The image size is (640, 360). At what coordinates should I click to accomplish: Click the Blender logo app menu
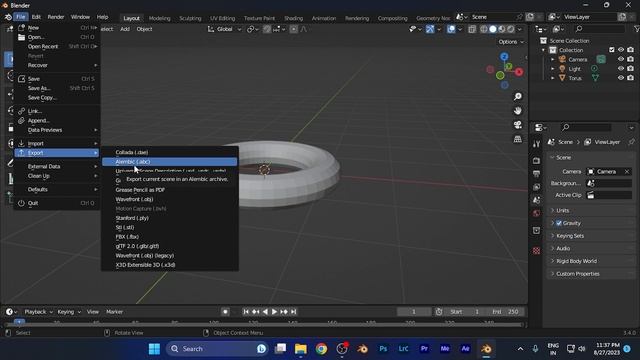click(8, 17)
